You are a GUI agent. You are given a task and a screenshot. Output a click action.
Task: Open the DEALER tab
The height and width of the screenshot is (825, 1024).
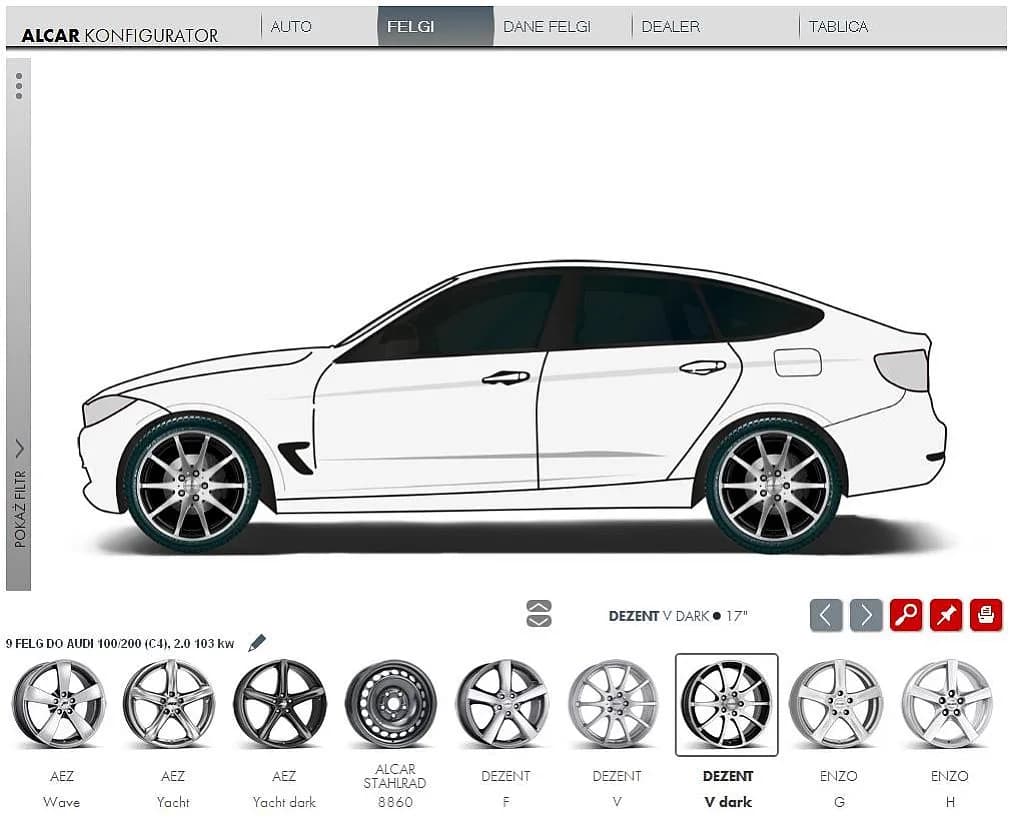point(670,27)
